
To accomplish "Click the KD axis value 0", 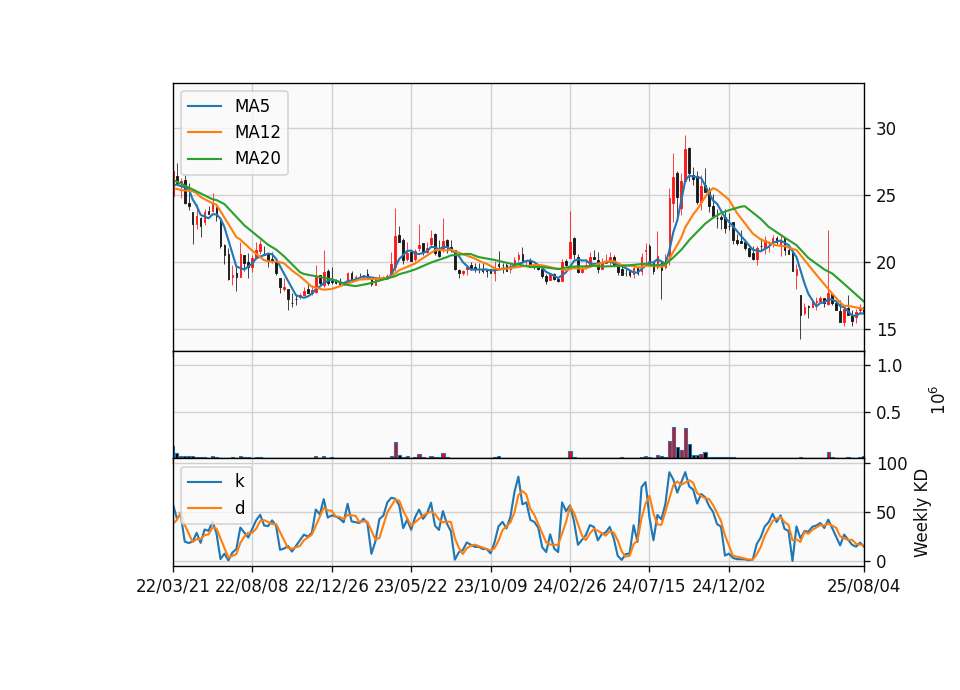I will pyautogui.click(x=882, y=561).
